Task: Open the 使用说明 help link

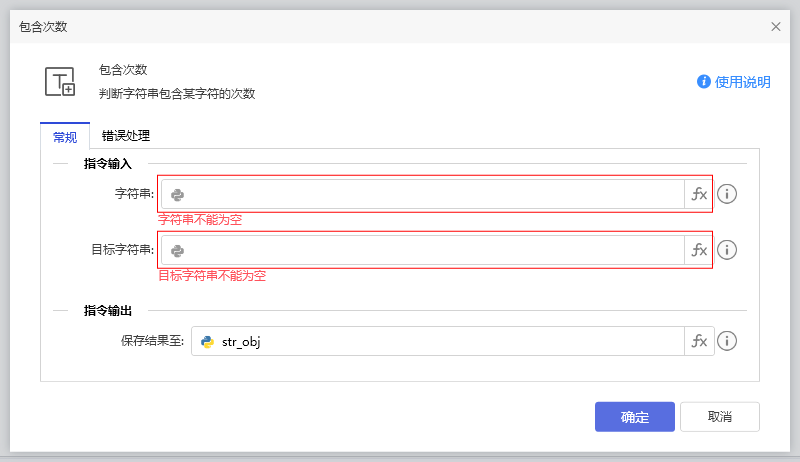Action: (742, 82)
